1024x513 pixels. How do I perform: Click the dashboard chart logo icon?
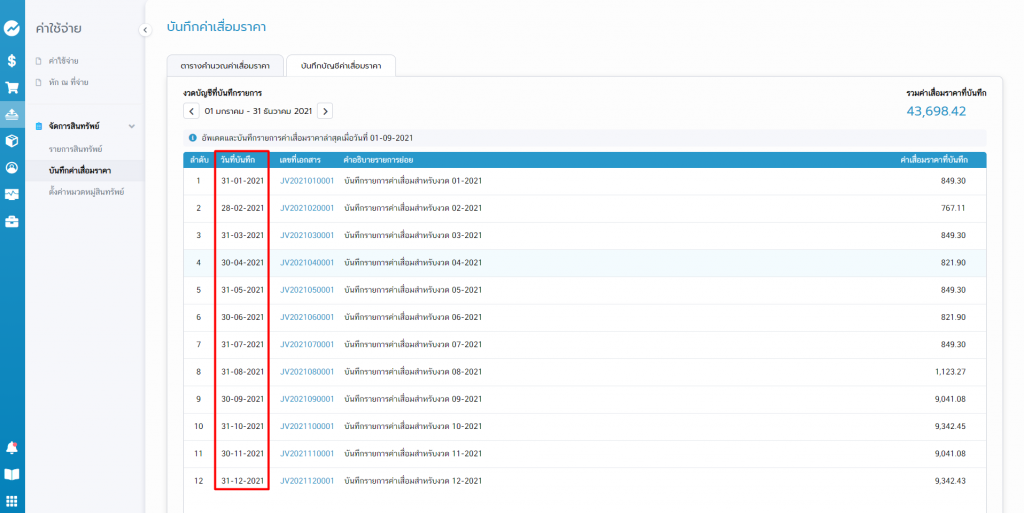coord(12,29)
